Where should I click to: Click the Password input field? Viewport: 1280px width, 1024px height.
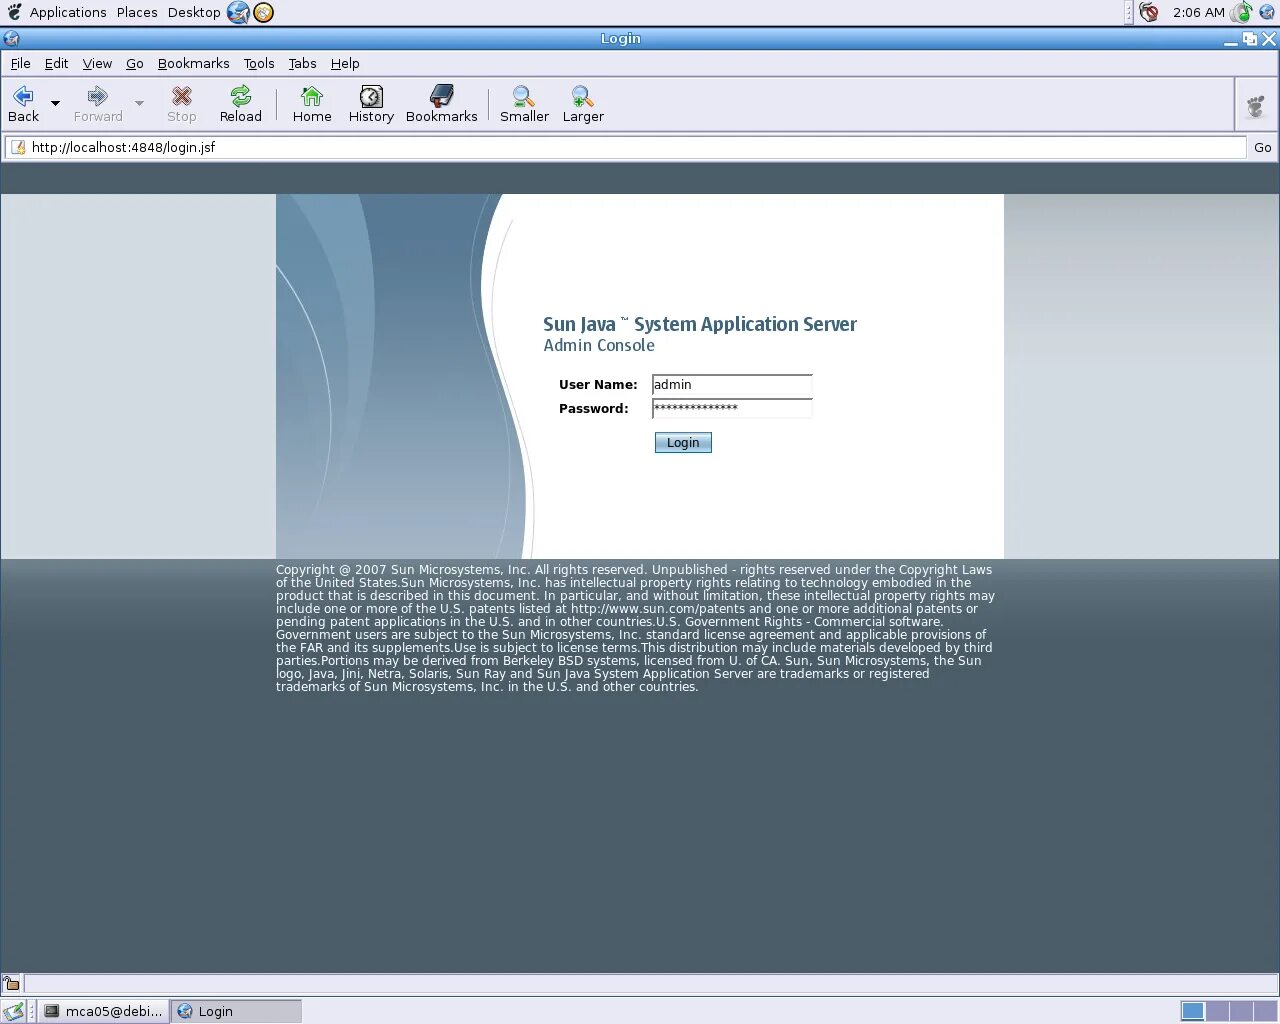click(x=732, y=408)
